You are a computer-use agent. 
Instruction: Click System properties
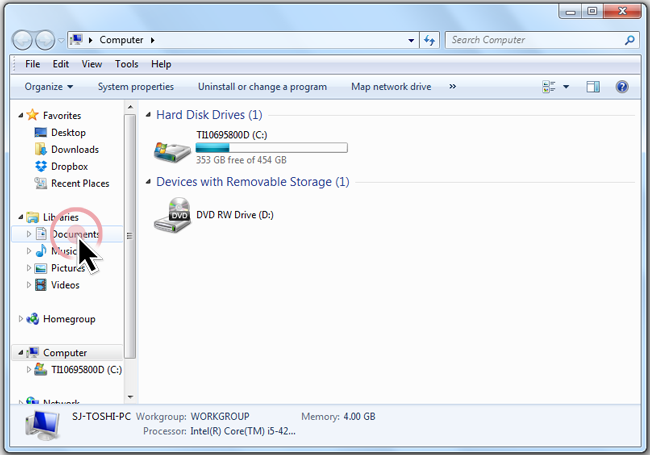(136, 87)
